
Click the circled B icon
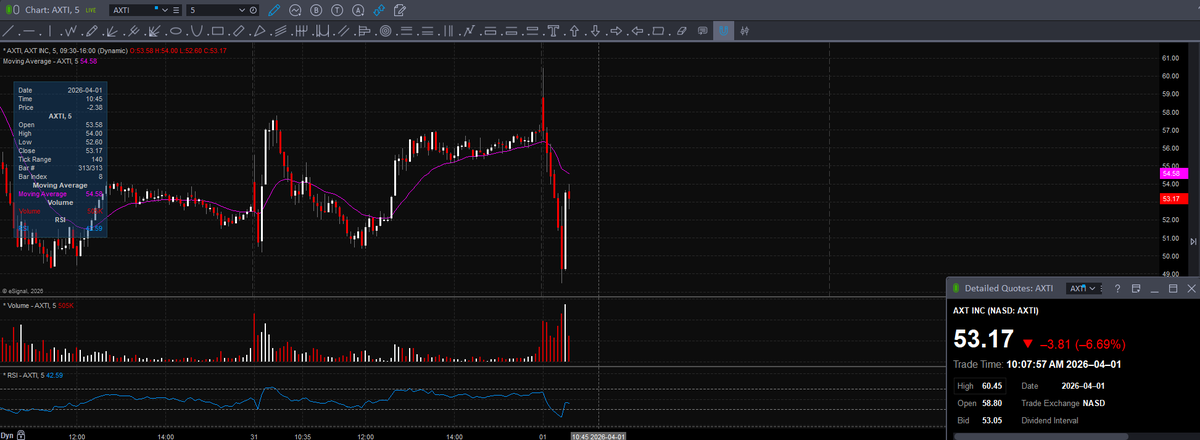tap(317, 9)
